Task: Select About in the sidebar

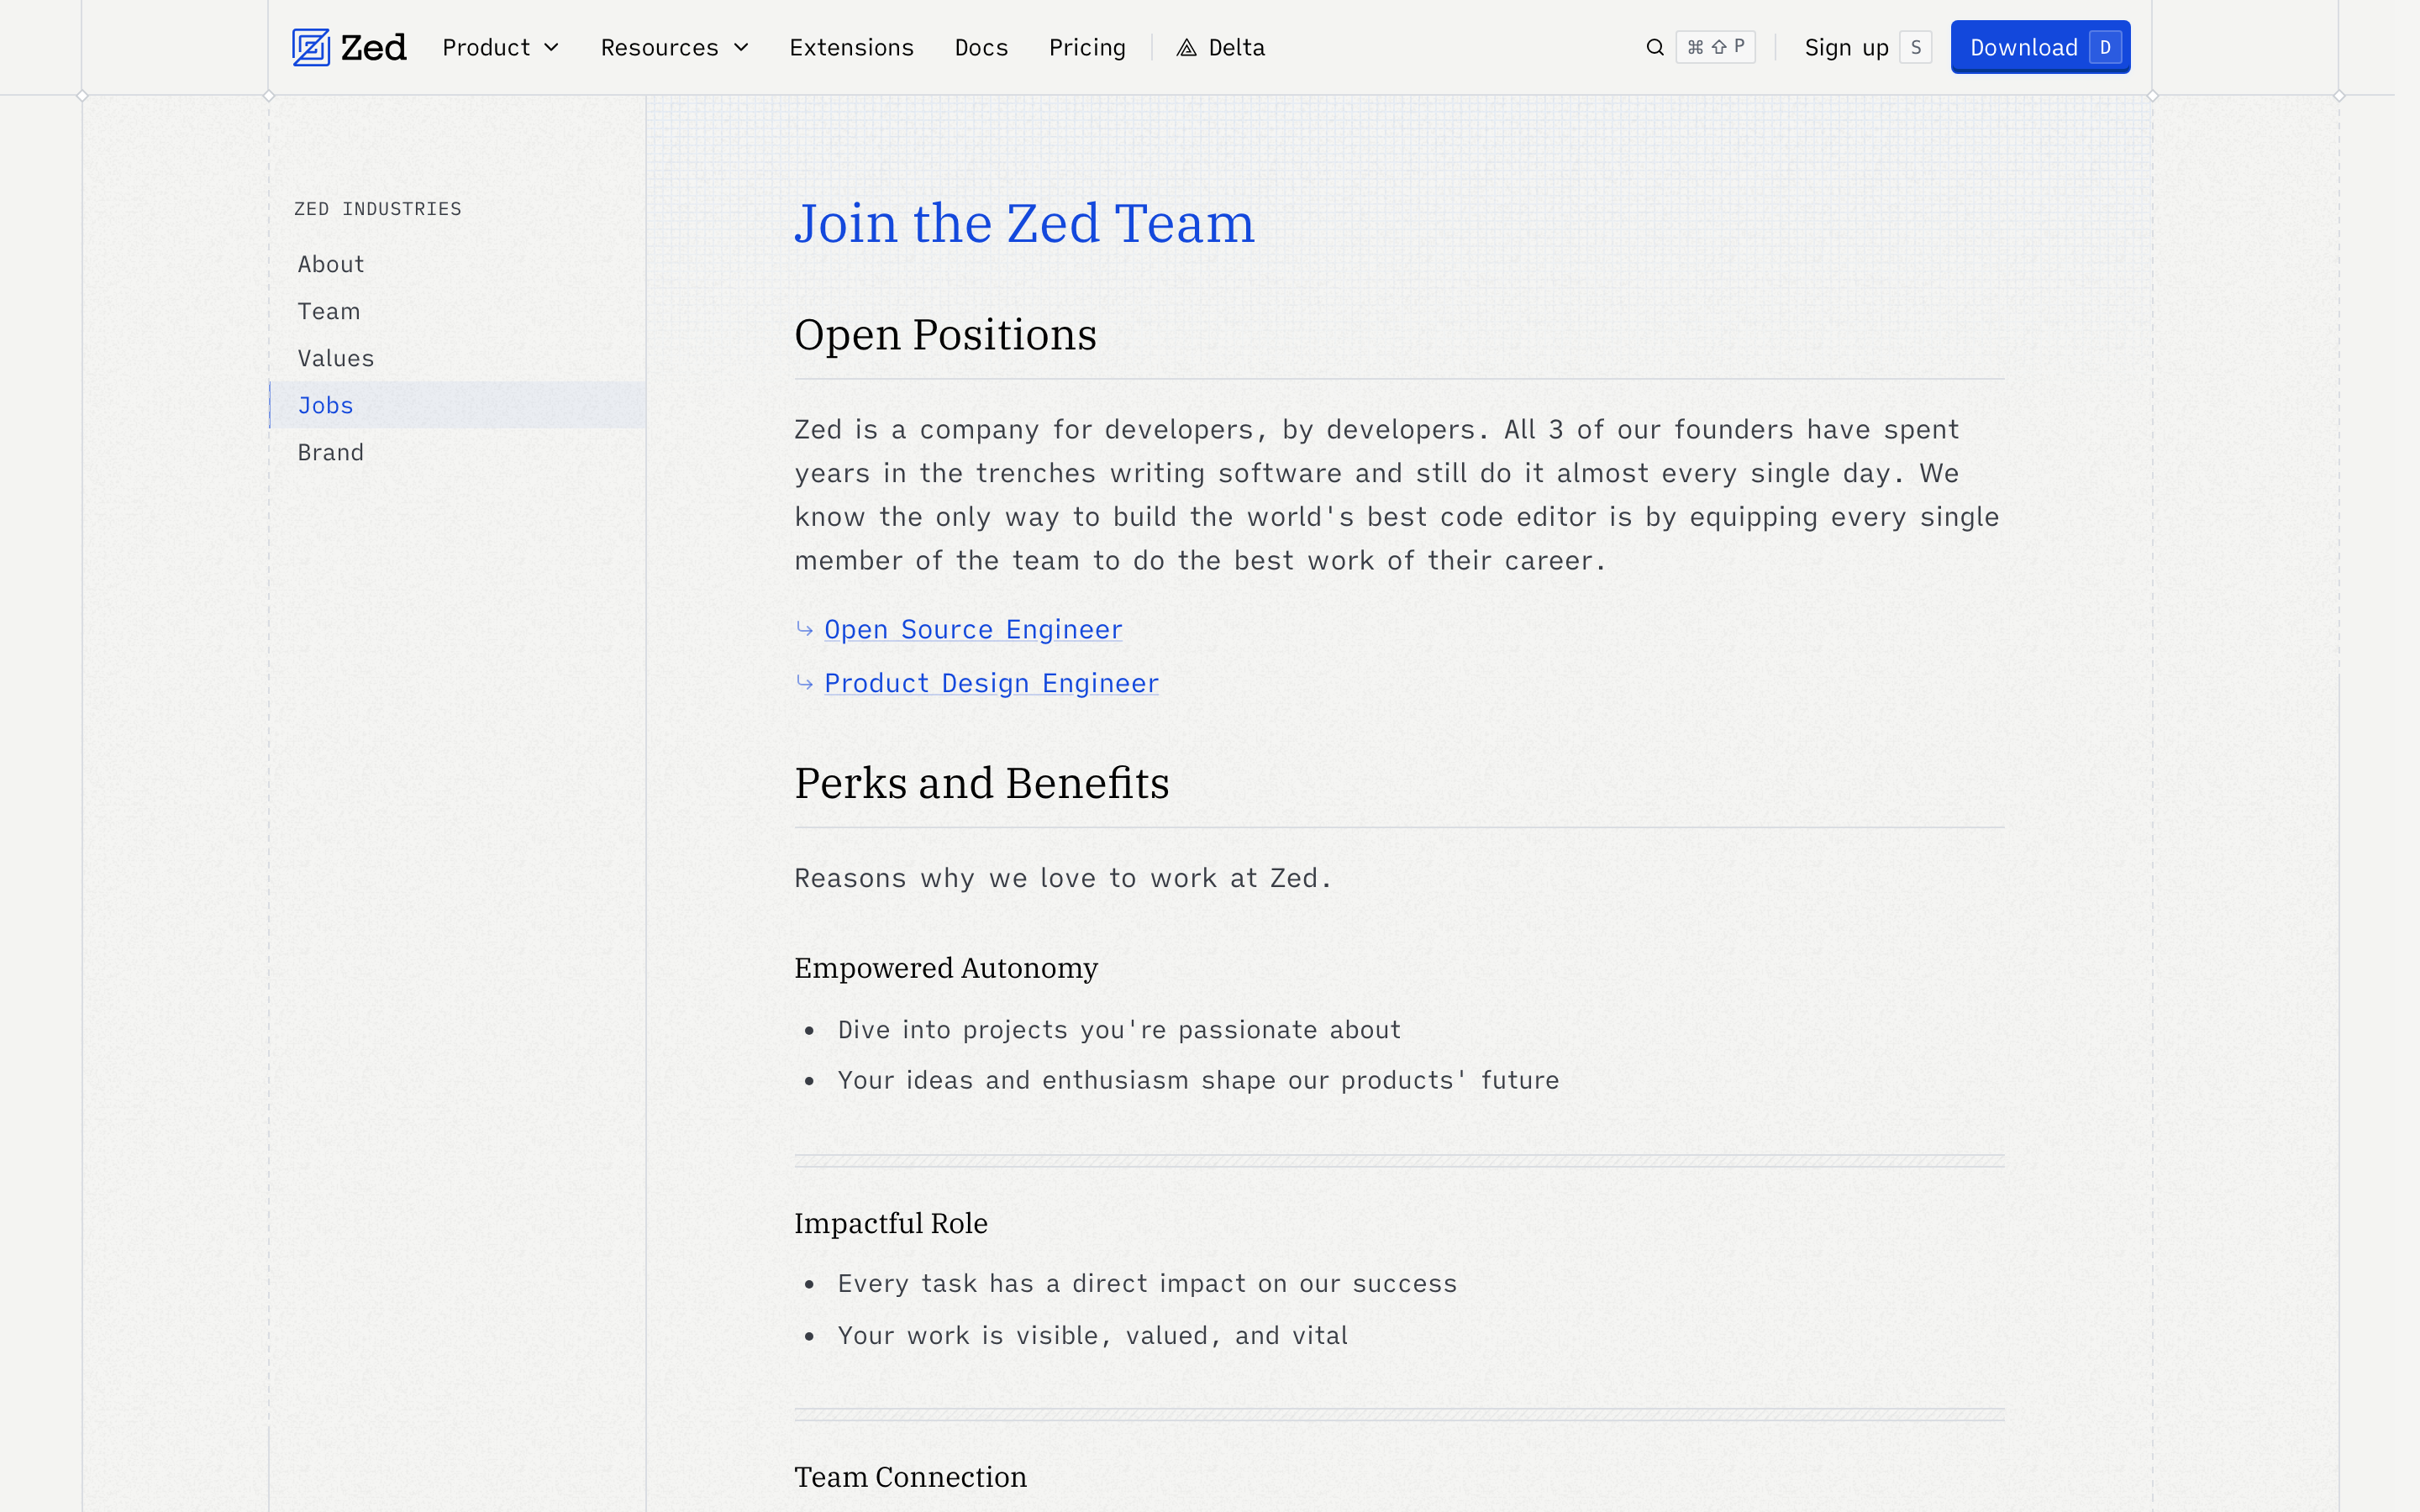Action: pyautogui.click(x=458, y=264)
